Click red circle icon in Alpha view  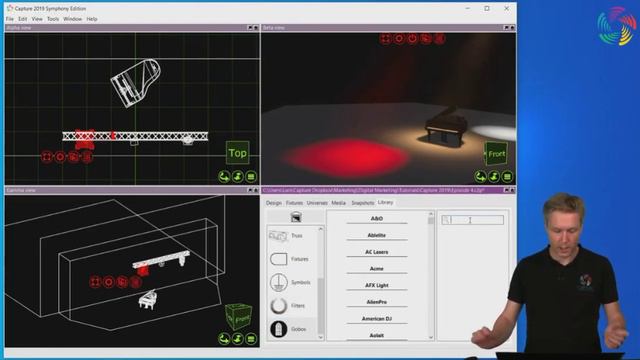pos(60,157)
